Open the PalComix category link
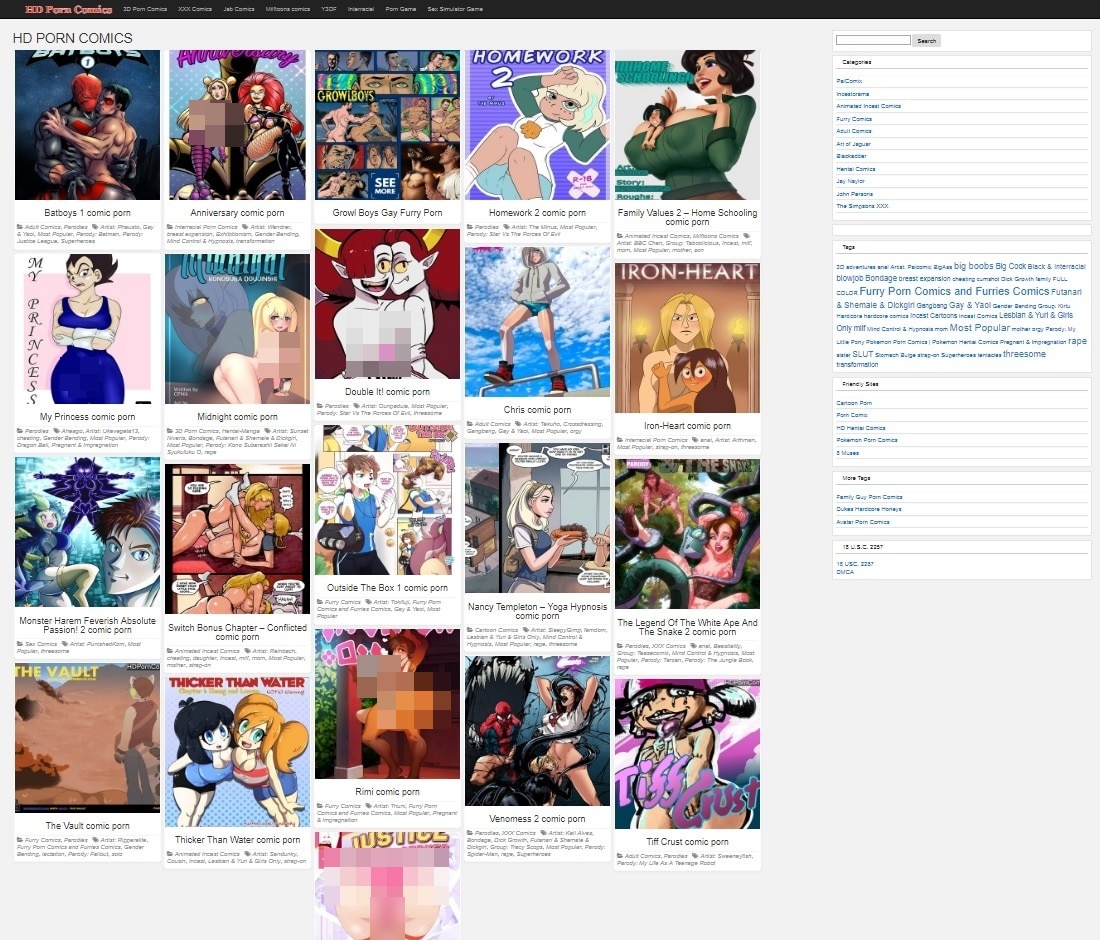This screenshot has width=1100, height=940. [x=849, y=81]
